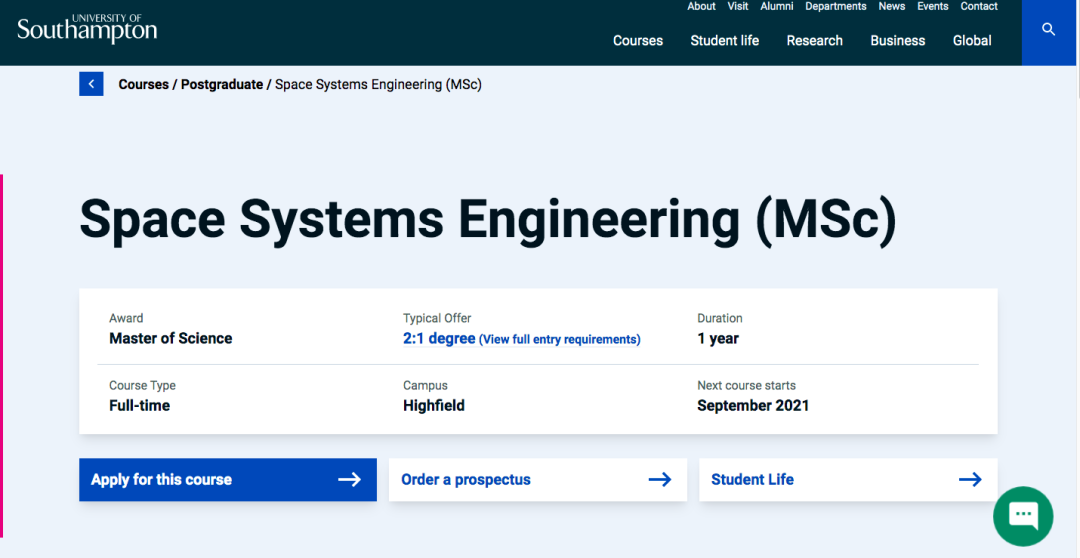
Task: Open the Contact link in header
Action: point(979,6)
